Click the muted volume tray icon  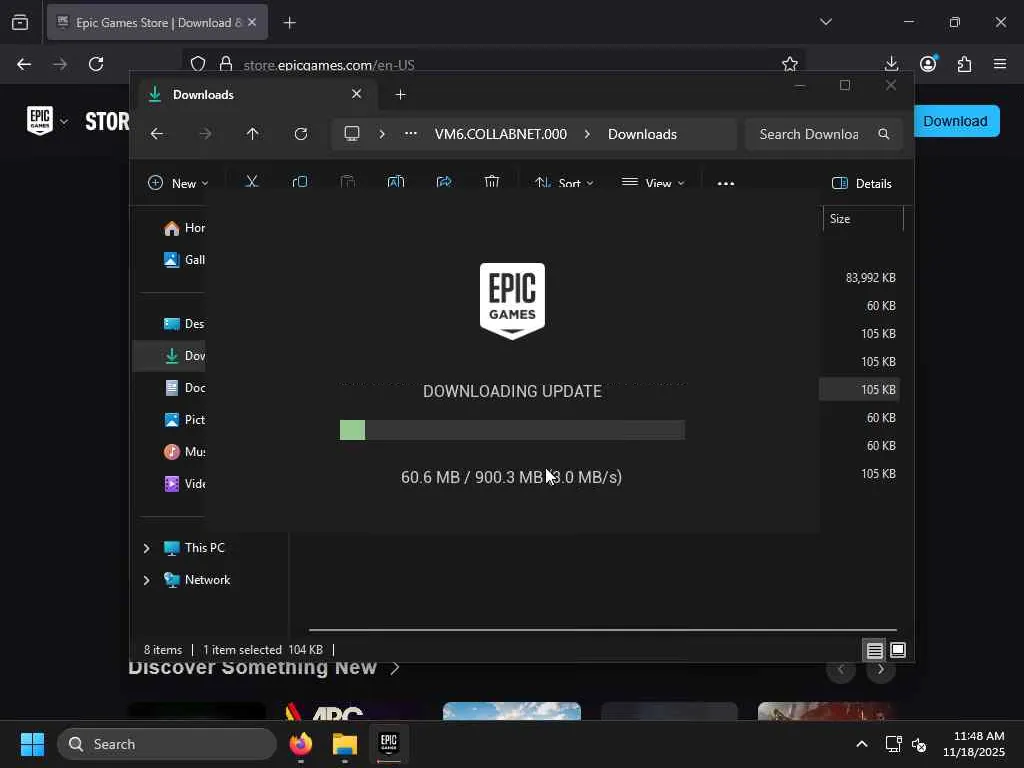(x=919, y=744)
